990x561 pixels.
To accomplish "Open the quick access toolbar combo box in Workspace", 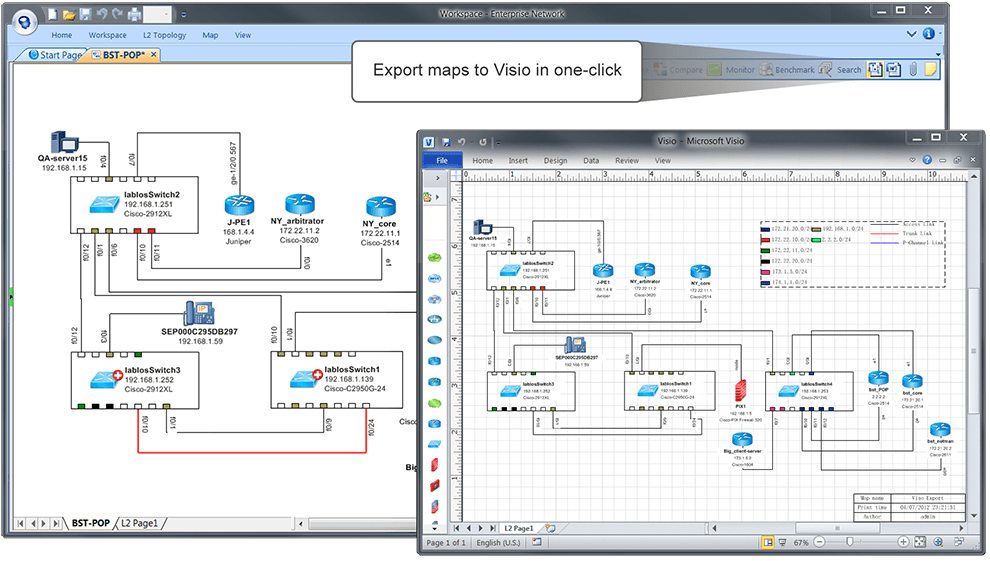I will pos(157,14).
